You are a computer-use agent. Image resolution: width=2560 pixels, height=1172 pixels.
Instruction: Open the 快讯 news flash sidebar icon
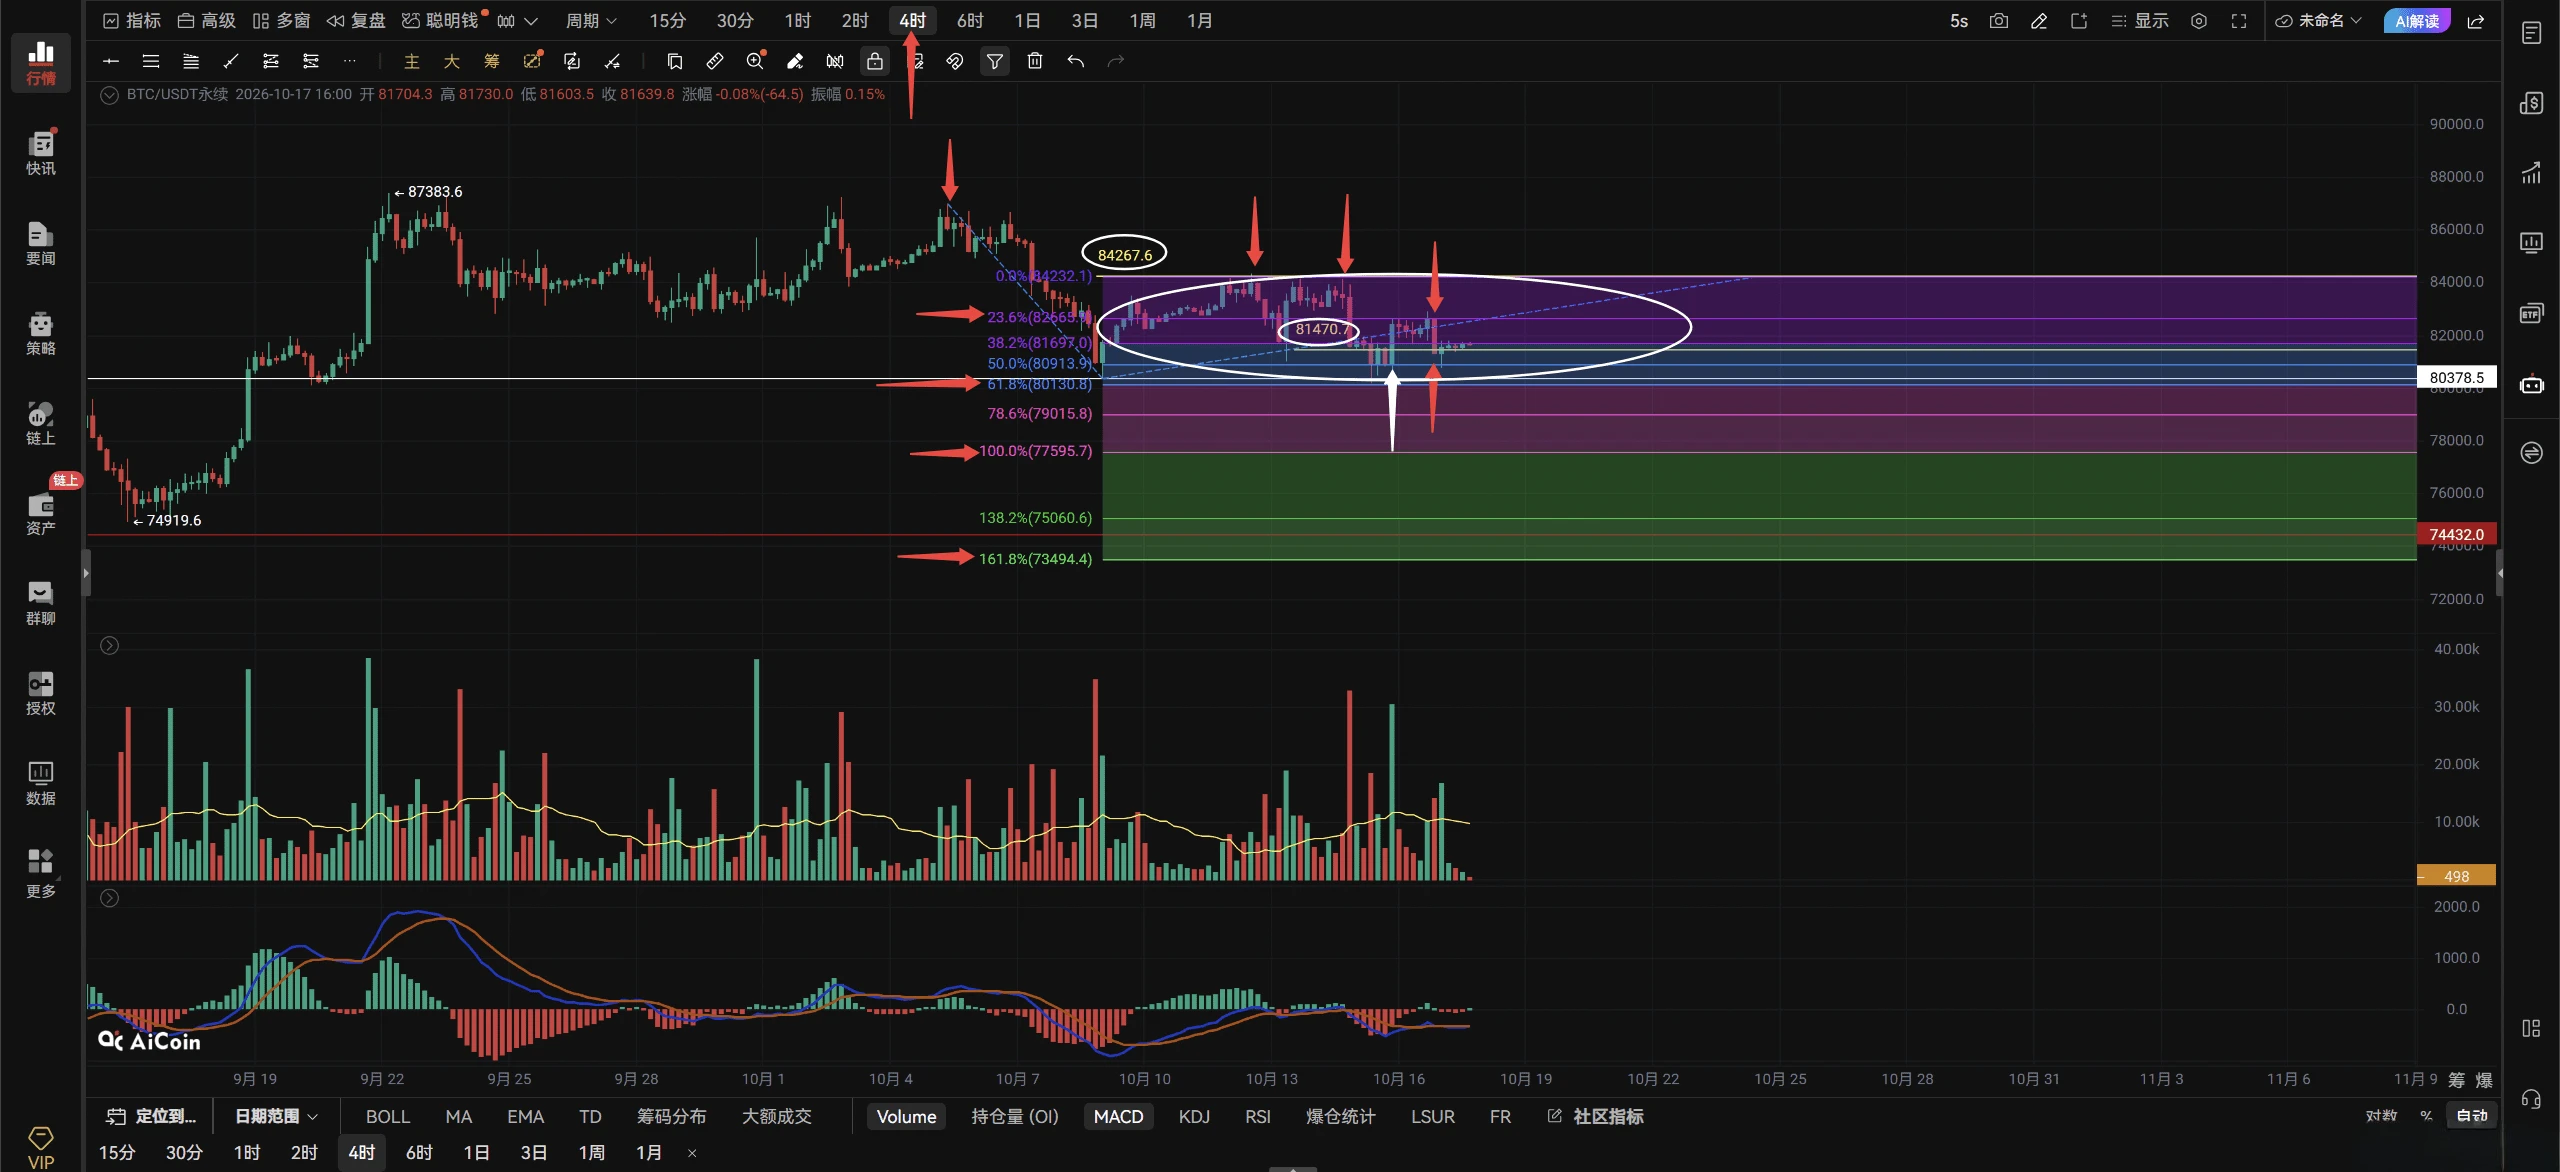coord(40,152)
